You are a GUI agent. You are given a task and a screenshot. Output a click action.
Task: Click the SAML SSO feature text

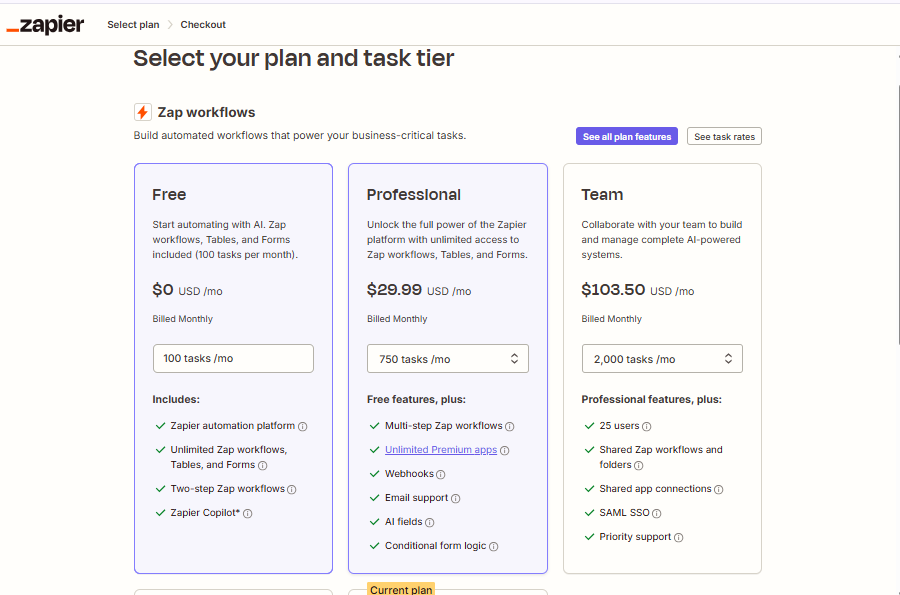(x=624, y=513)
